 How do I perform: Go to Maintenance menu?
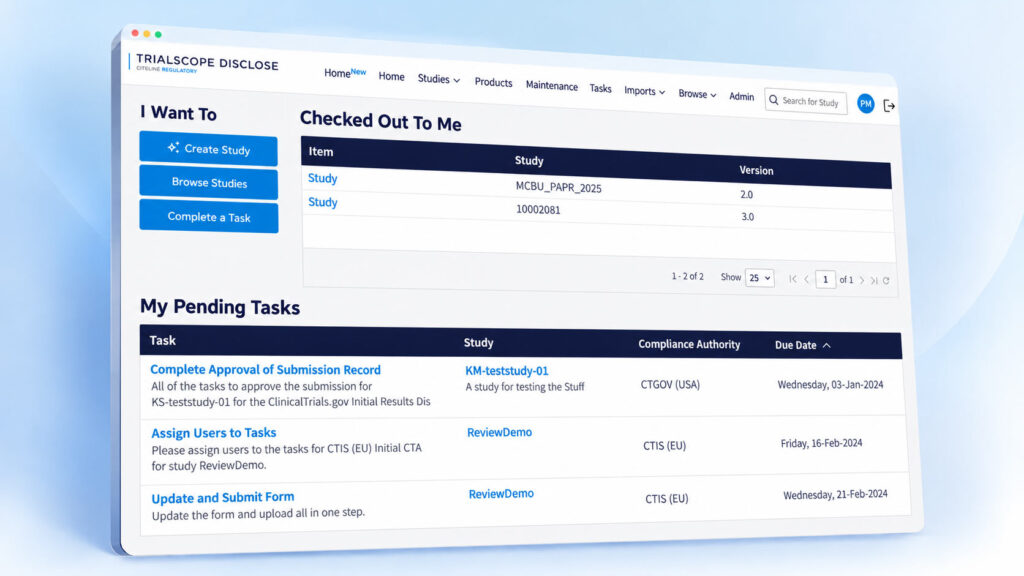tap(552, 86)
